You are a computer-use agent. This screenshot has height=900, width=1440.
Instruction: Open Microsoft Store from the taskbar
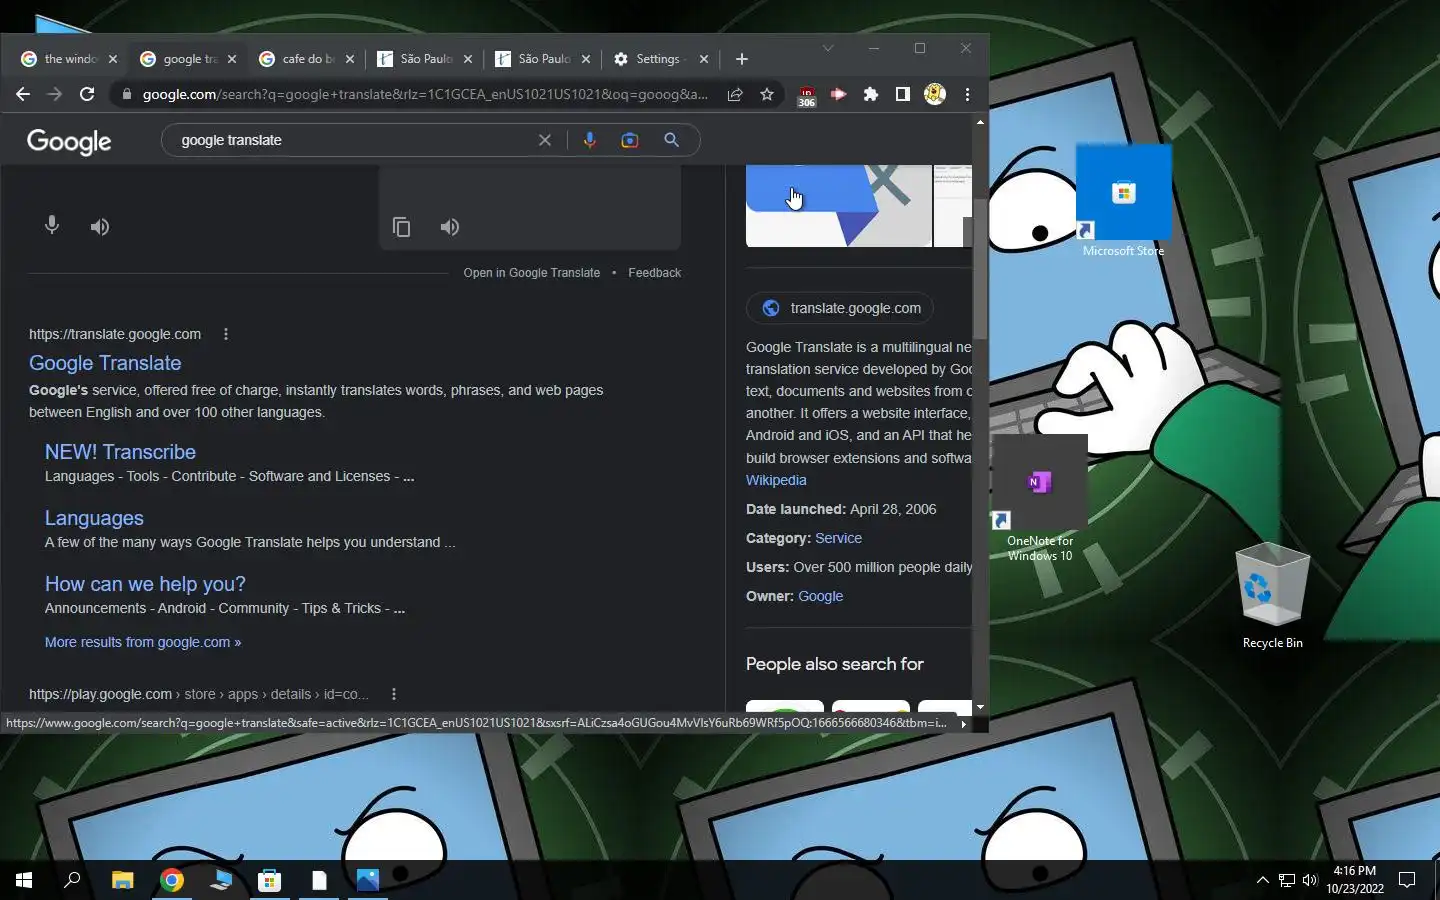(x=269, y=880)
